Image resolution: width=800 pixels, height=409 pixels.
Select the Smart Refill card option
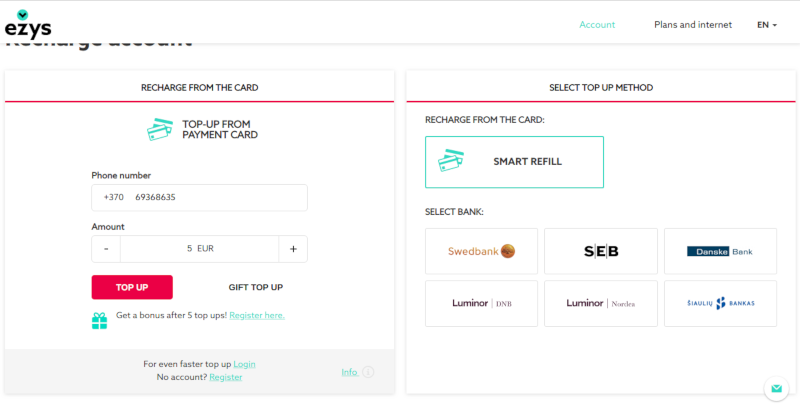pos(514,162)
